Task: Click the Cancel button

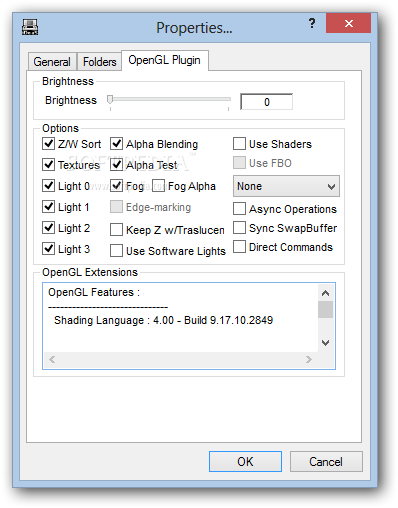Action: [x=326, y=462]
